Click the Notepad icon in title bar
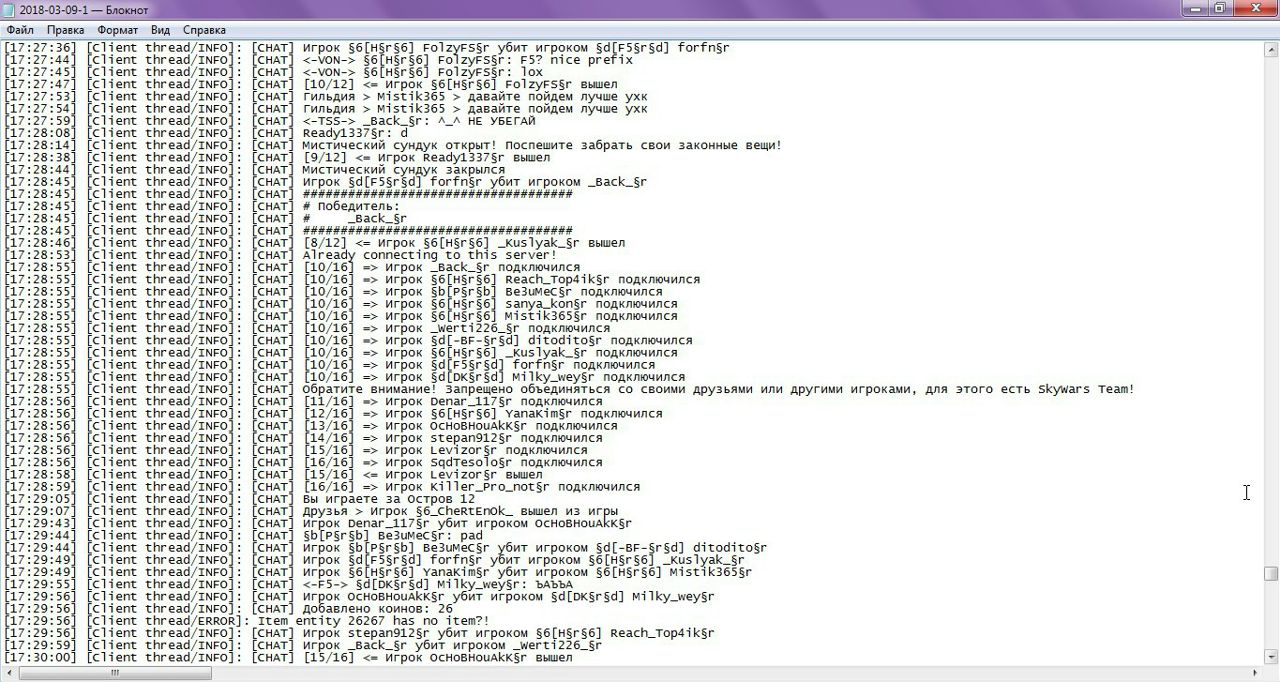The width and height of the screenshot is (1280, 682). (10, 9)
